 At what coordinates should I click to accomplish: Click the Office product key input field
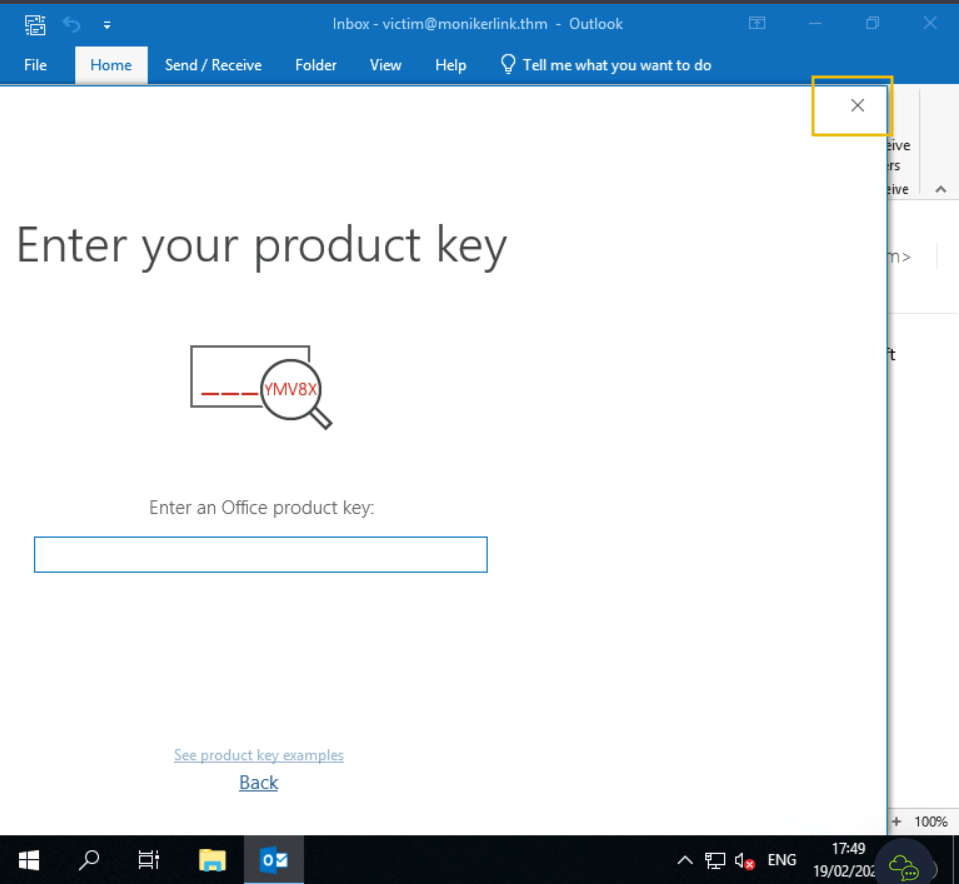[261, 555]
